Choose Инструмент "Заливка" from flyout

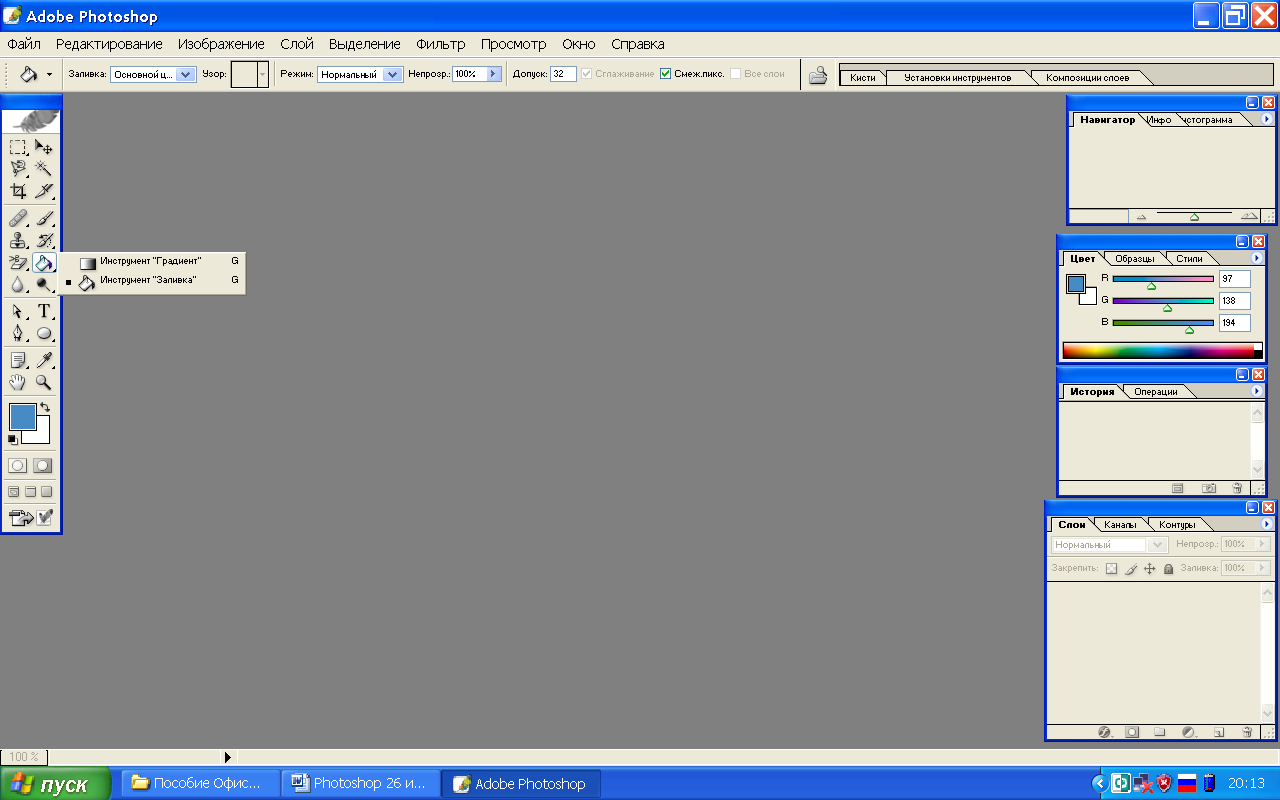pos(151,281)
